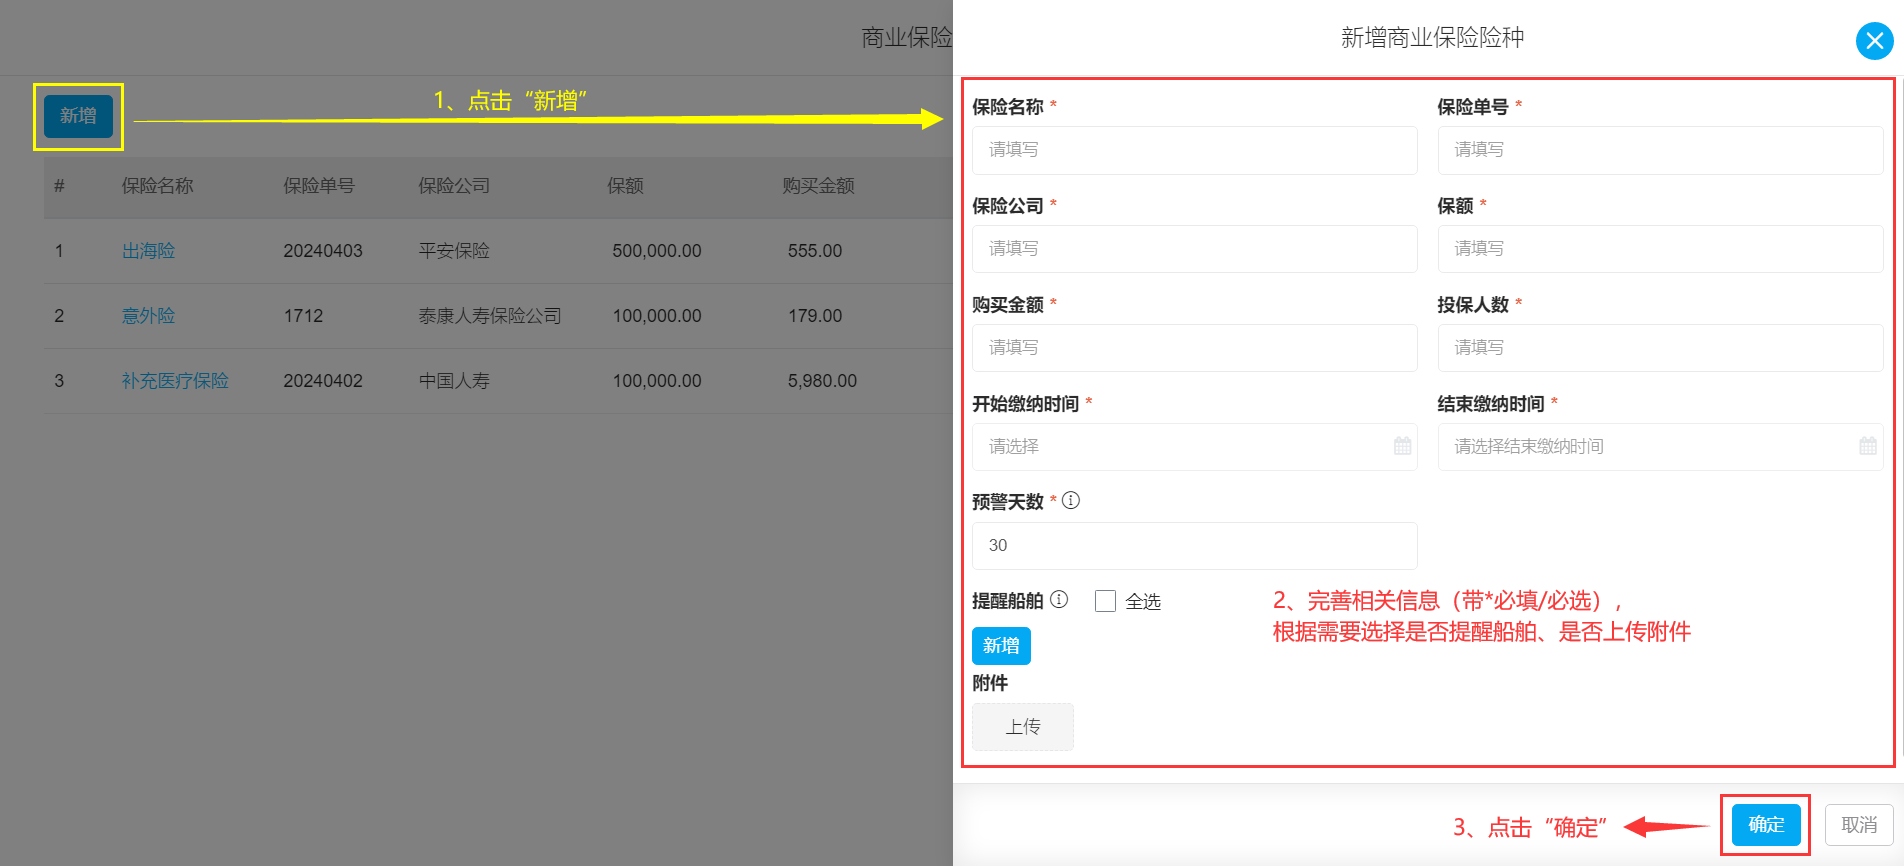1904x866 pixels.
Task: Click the 保险名称 column header
Action: pyautogui.click(x=158, y=186)
